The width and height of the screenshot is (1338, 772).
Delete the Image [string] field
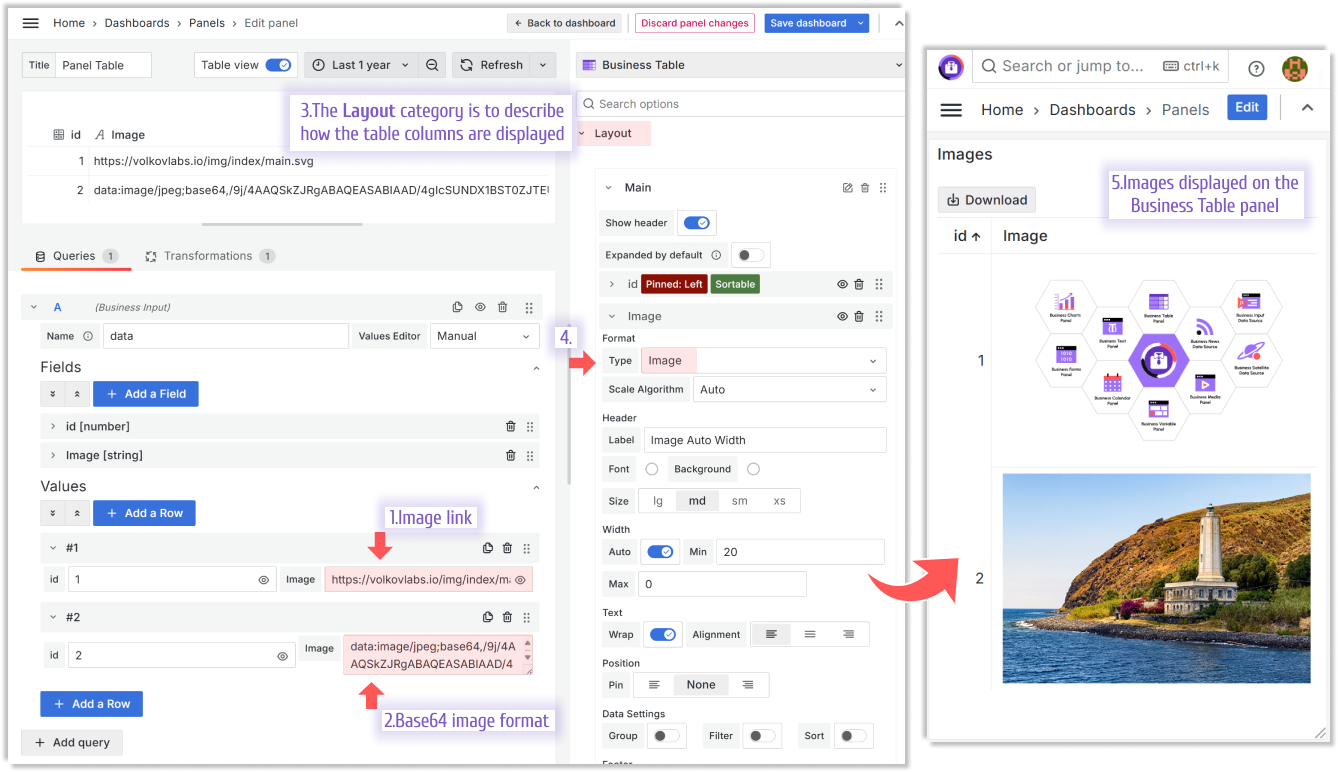click(511, 456)
